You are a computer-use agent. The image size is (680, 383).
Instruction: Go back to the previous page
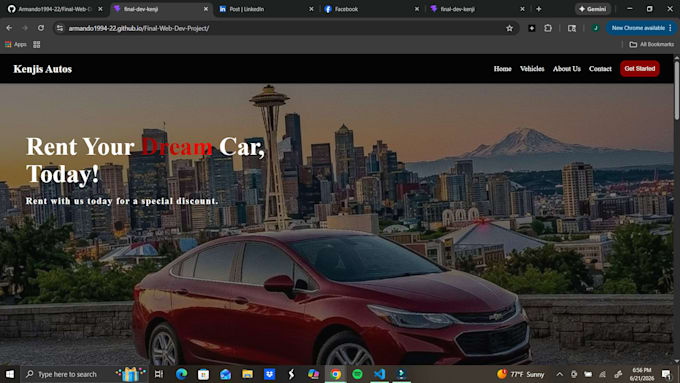point(9,28)
